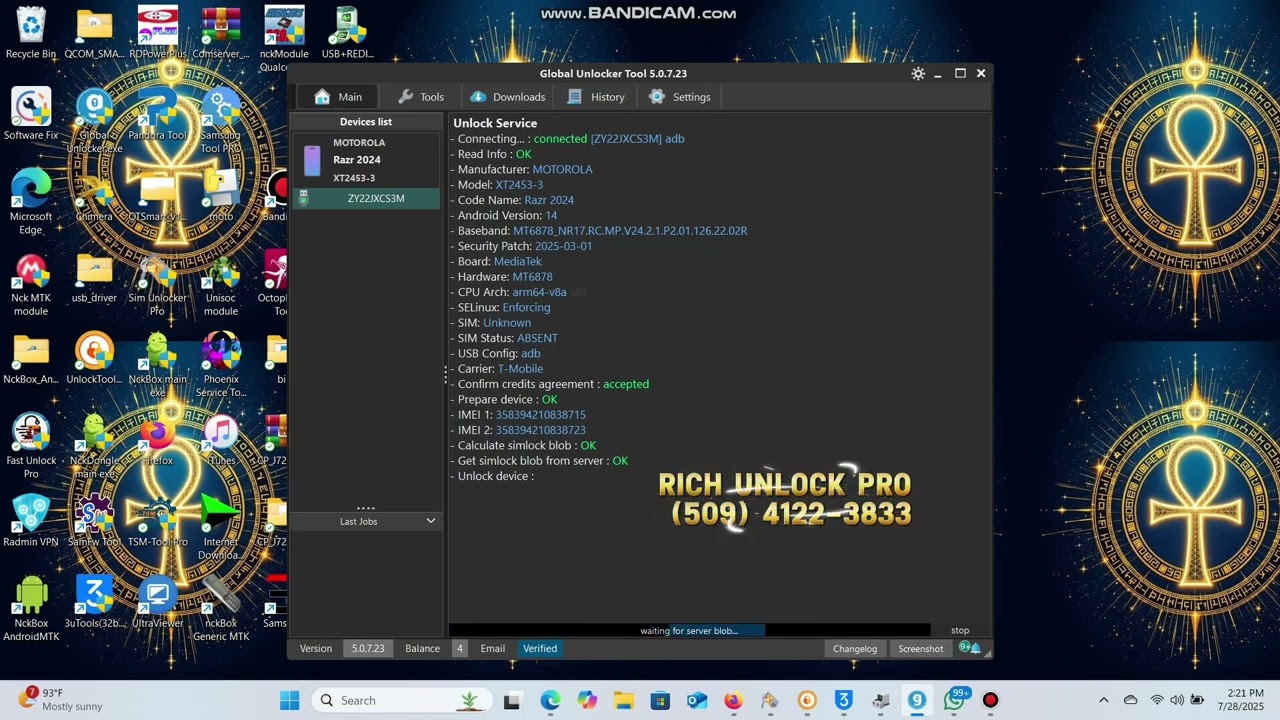Viewport: 1280px width, 720px height.
Task: Click the Screenshot button
Action: [x=920, y=649]
